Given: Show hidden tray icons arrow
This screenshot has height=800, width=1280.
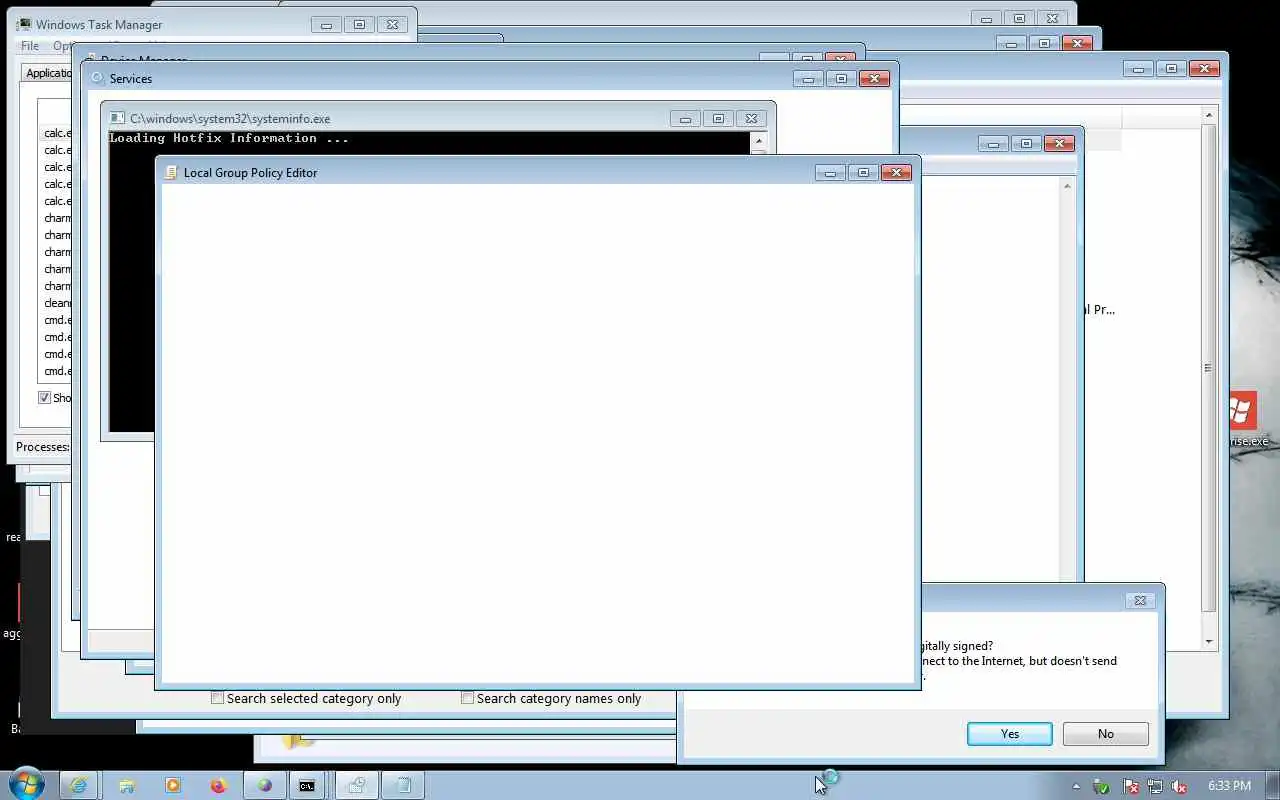Looking at the screenshot, I should 1076,786.
